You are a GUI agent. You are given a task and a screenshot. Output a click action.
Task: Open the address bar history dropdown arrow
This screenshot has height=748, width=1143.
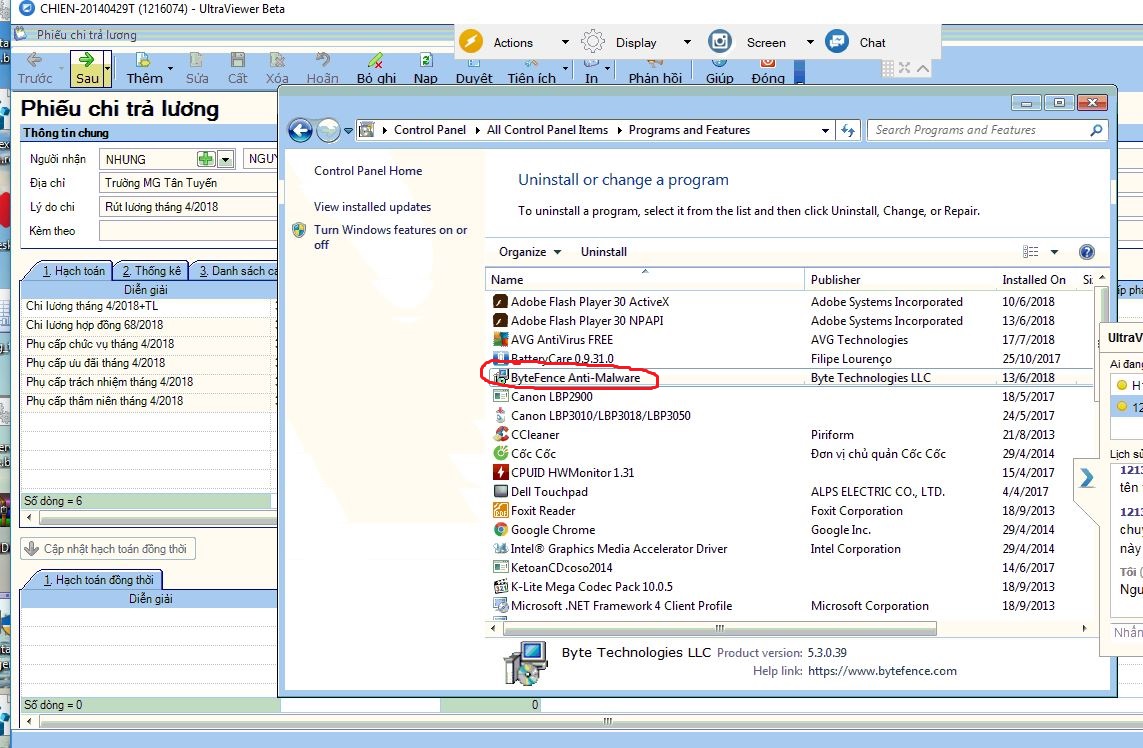click(825, 130)
